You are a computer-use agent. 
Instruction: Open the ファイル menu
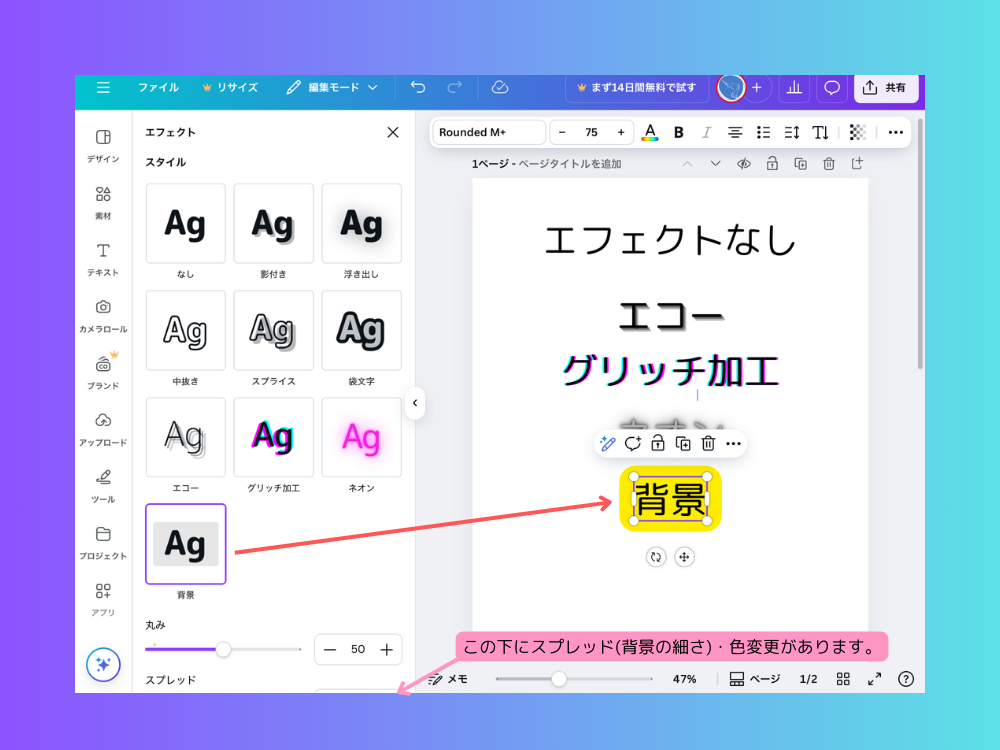[158, 88]
